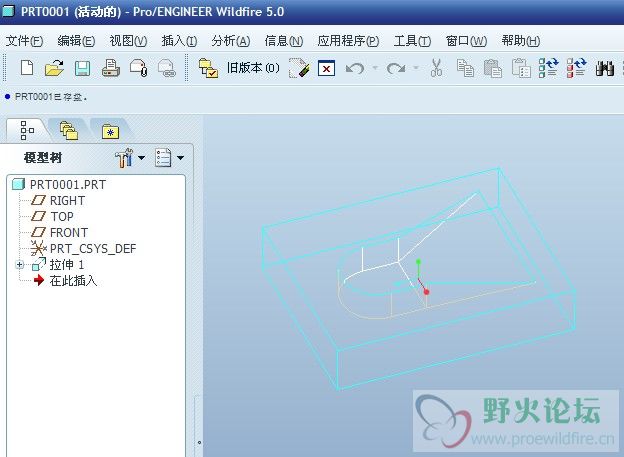Viewport: 624px width, 457px height.
Task: Switch to the folder browser navigator tab
Action: 68,131
